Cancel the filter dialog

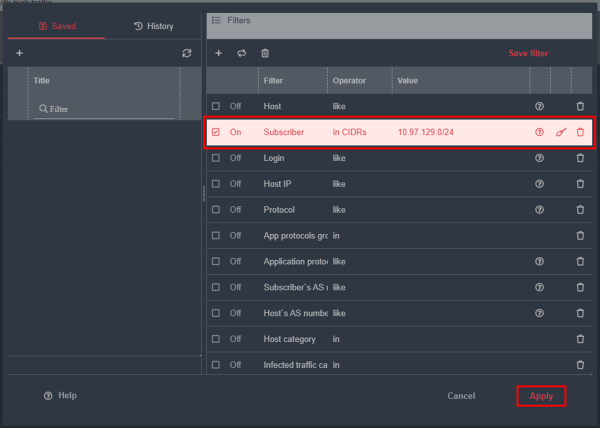(461, 396)
